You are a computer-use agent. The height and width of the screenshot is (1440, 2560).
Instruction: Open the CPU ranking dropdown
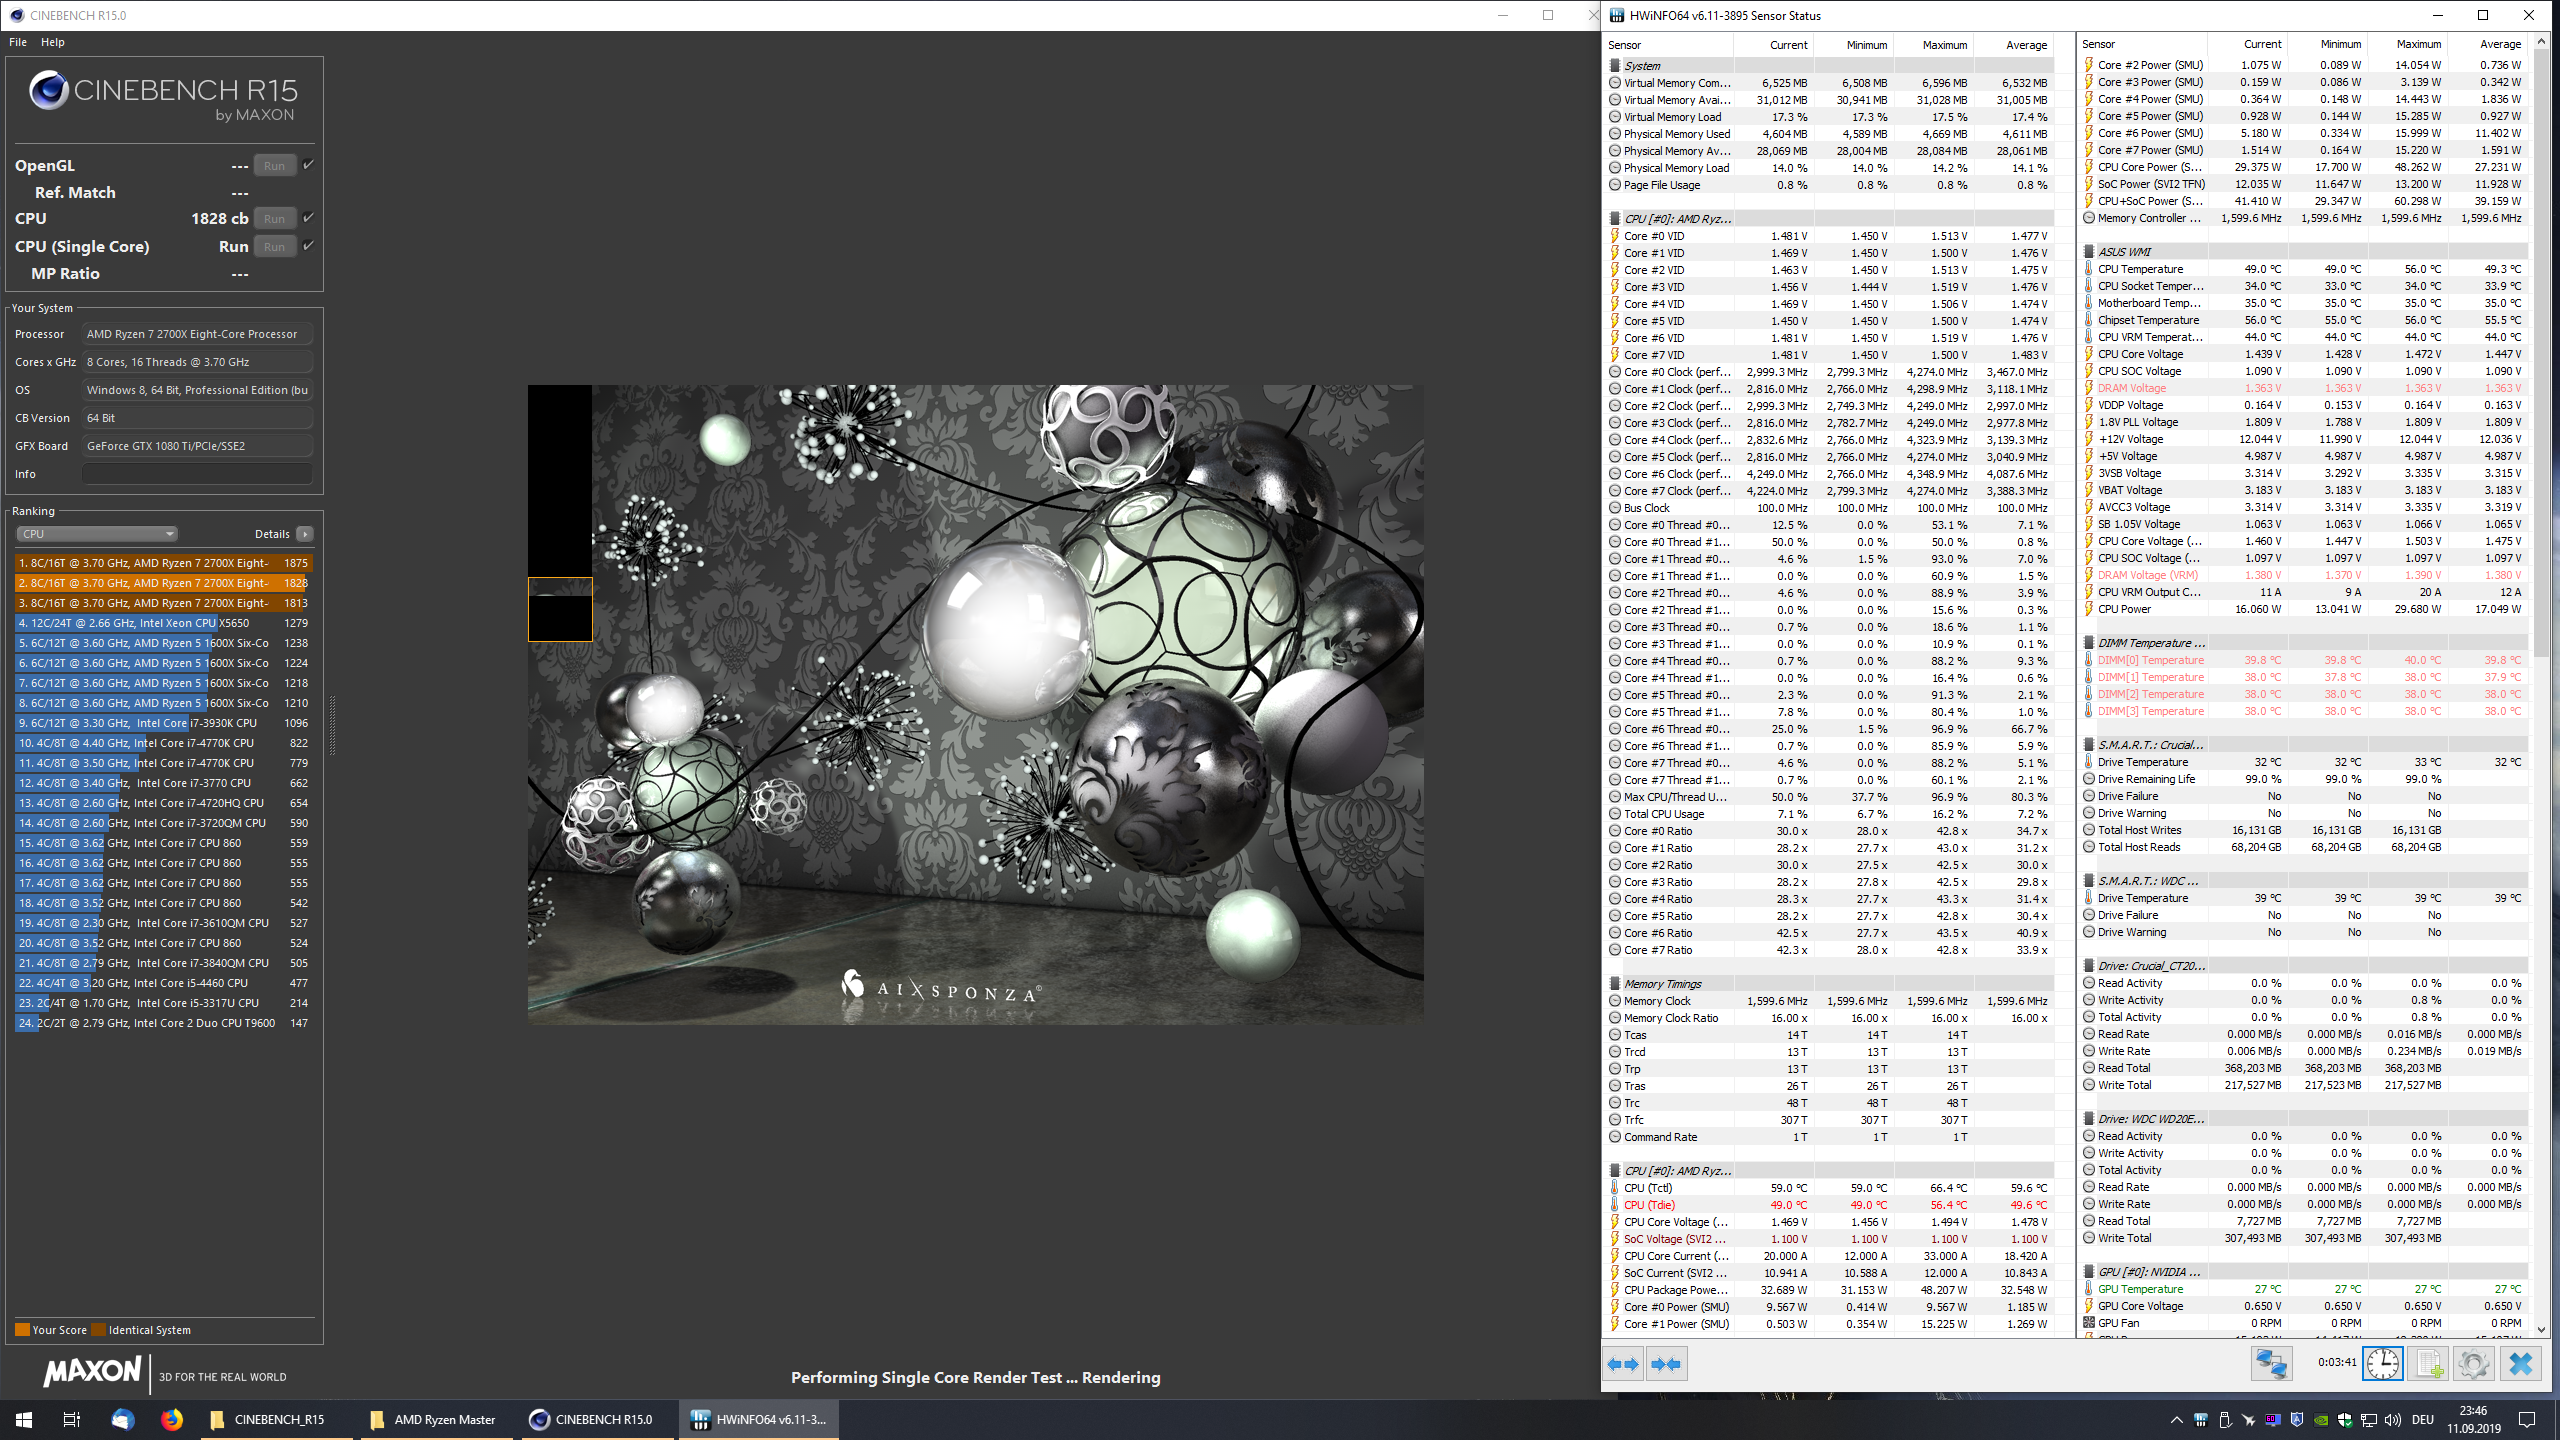[96, 534]
